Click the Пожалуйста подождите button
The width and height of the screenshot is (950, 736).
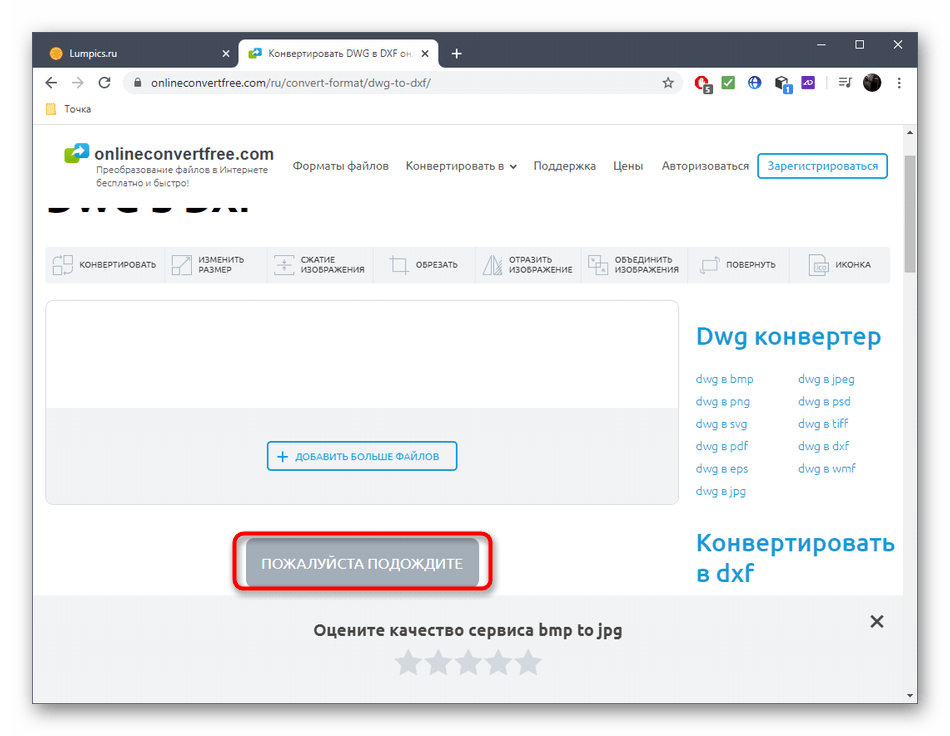(362, 563)
